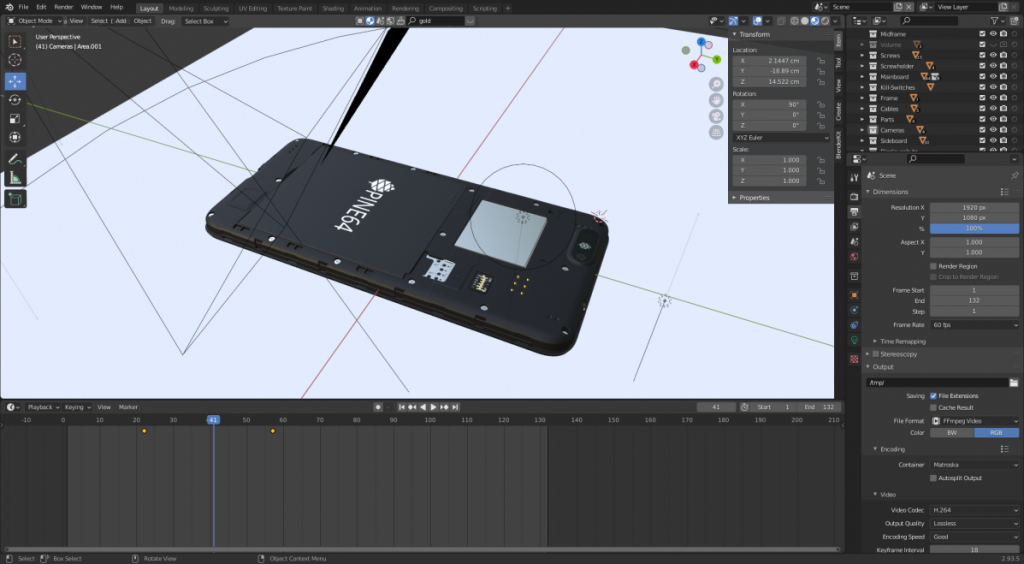Select the Measure tool
Screen dimensions: 1024x564
tap(15, 178)
